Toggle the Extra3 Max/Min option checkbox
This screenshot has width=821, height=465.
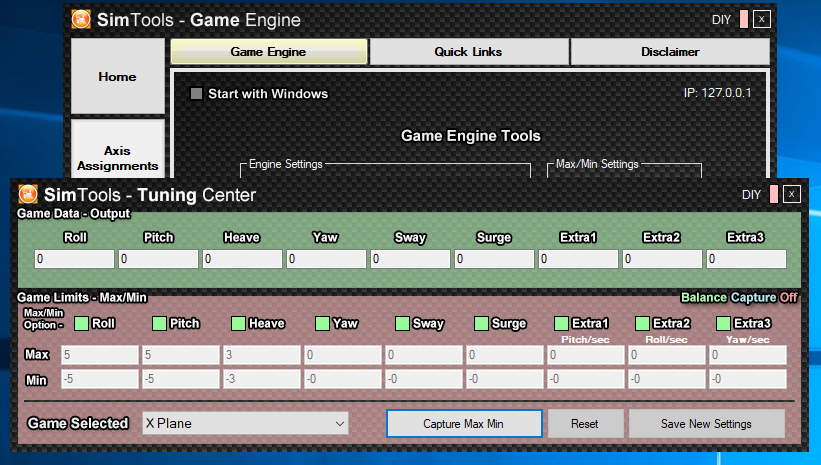click(x=723, y=323)
